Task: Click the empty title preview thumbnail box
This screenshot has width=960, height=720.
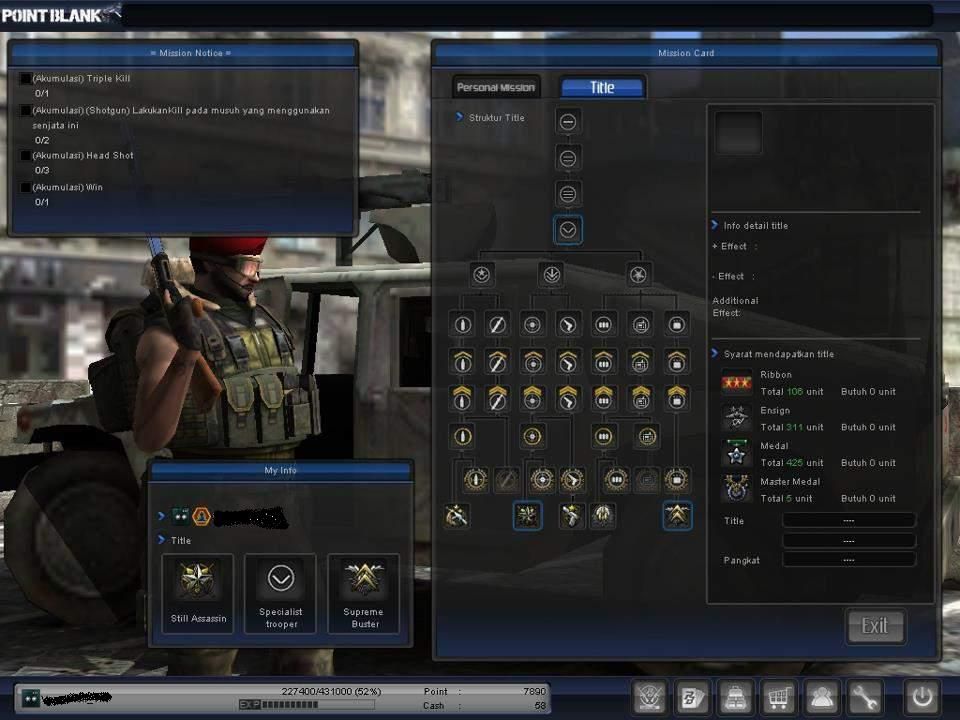Action: pyautogui.click(x=738, y=132)
